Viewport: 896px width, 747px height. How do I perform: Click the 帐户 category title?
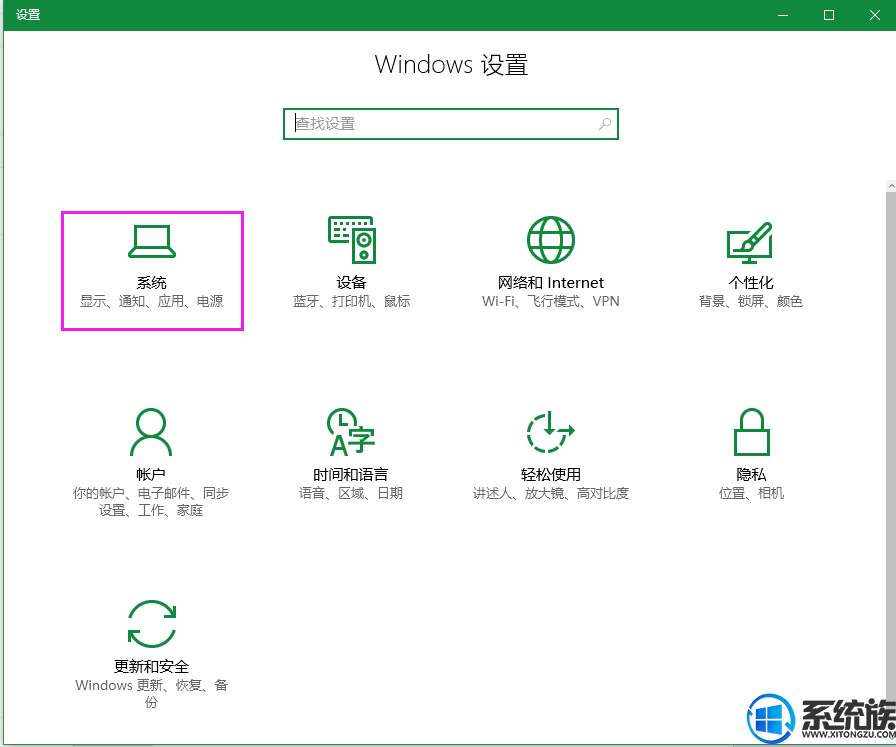[151, 474]
